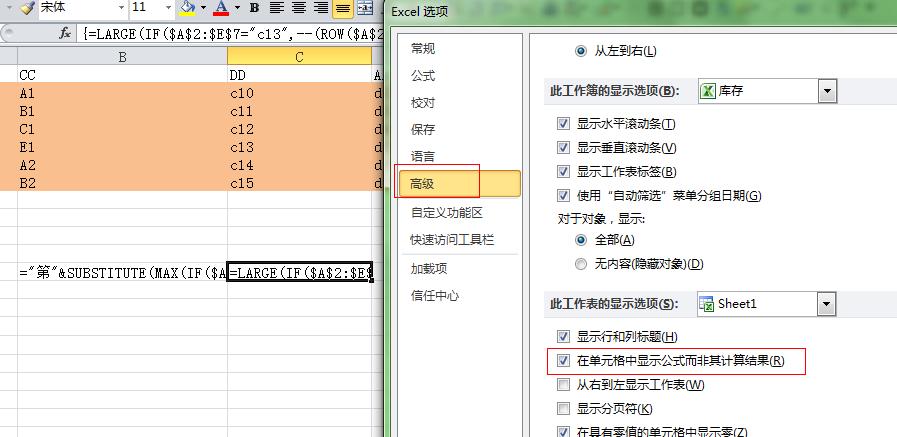Open fill color dropdown arrow
The height and width of the screenshot is (437, 897).
click(204, 7)
